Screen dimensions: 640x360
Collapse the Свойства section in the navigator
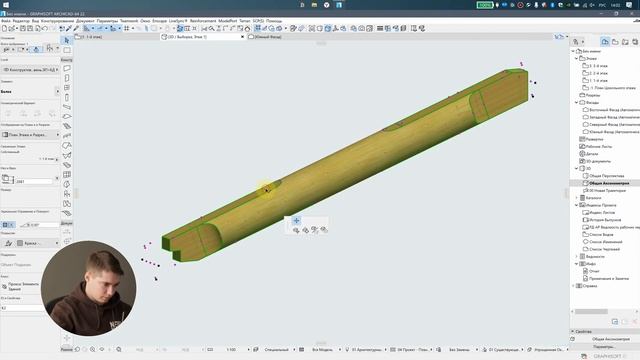(573, 331)
